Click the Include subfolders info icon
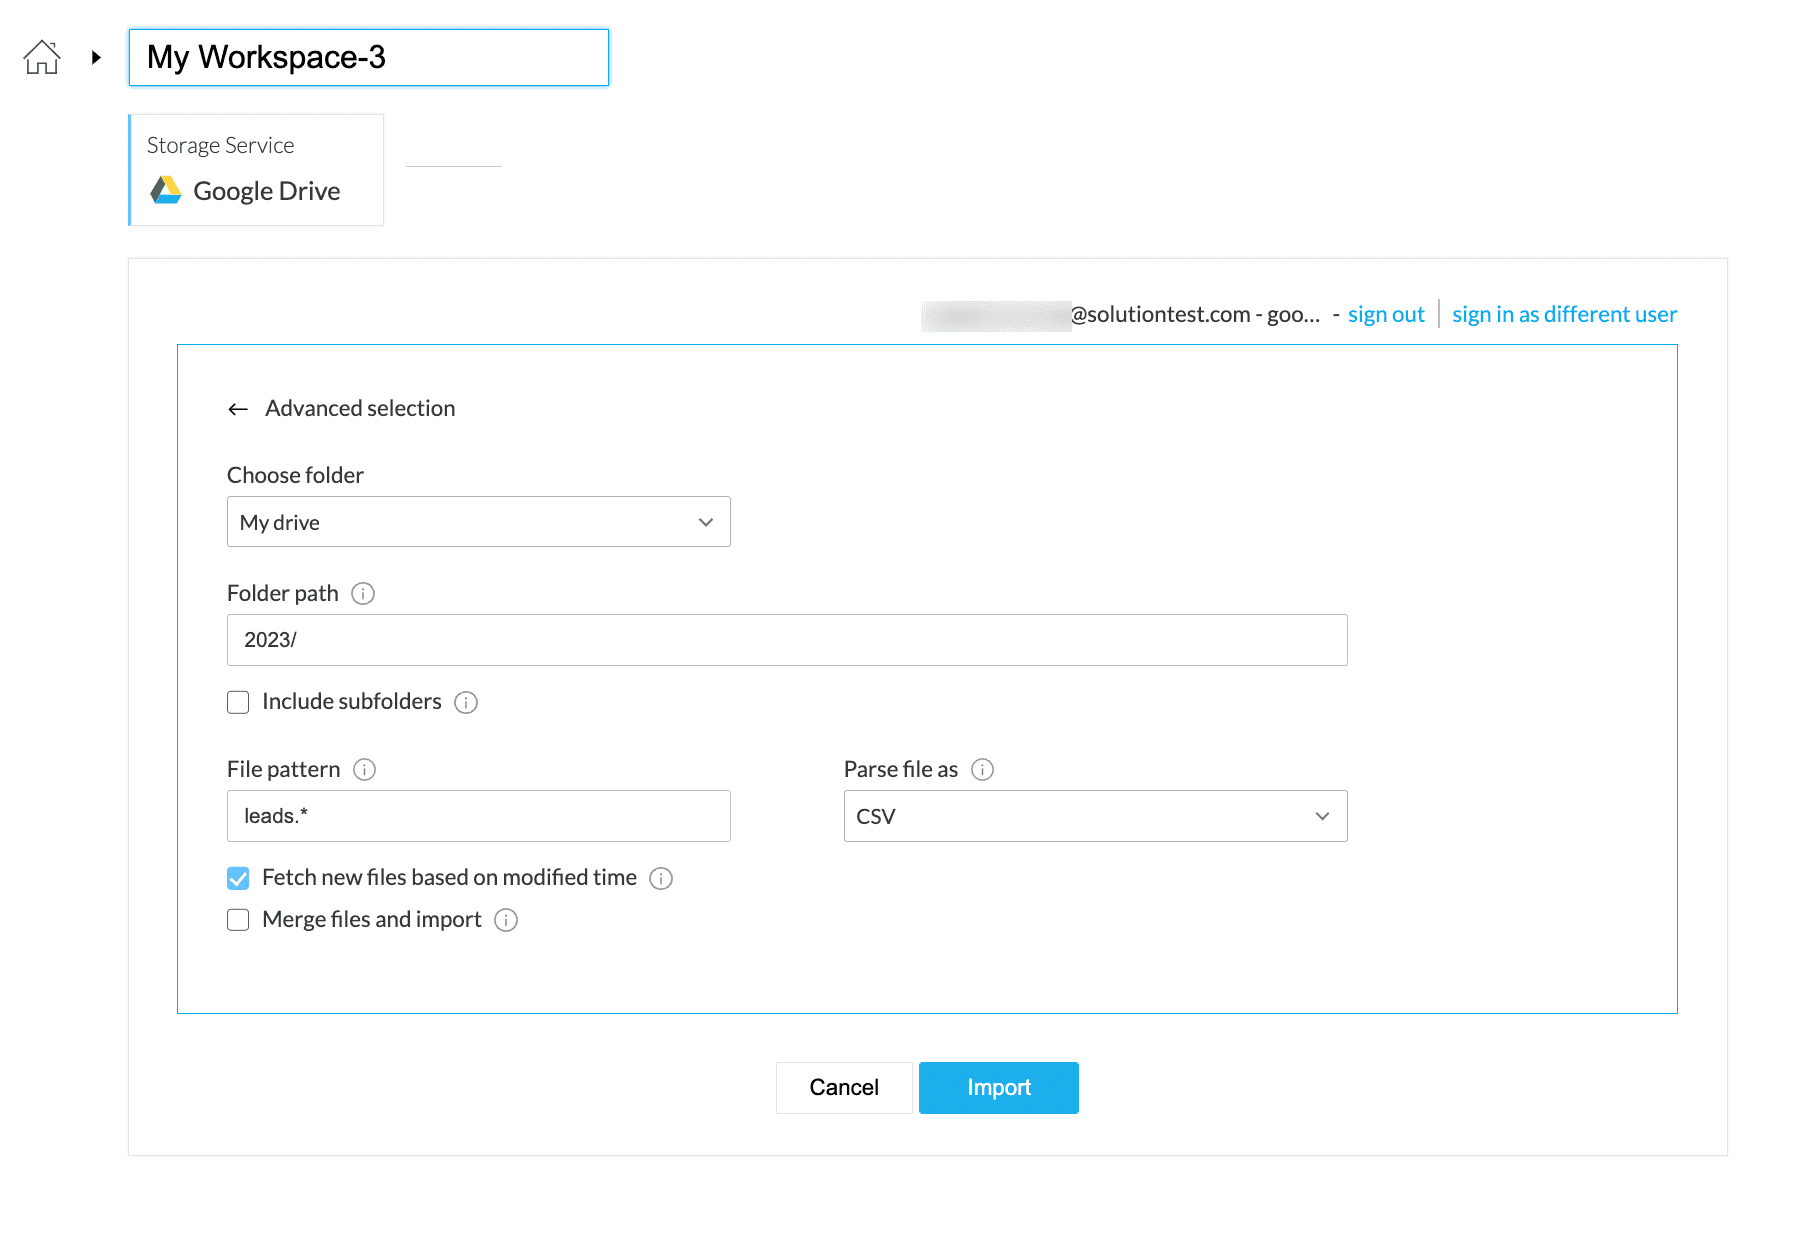The image size is (1810, 1240). coord(466,703)
